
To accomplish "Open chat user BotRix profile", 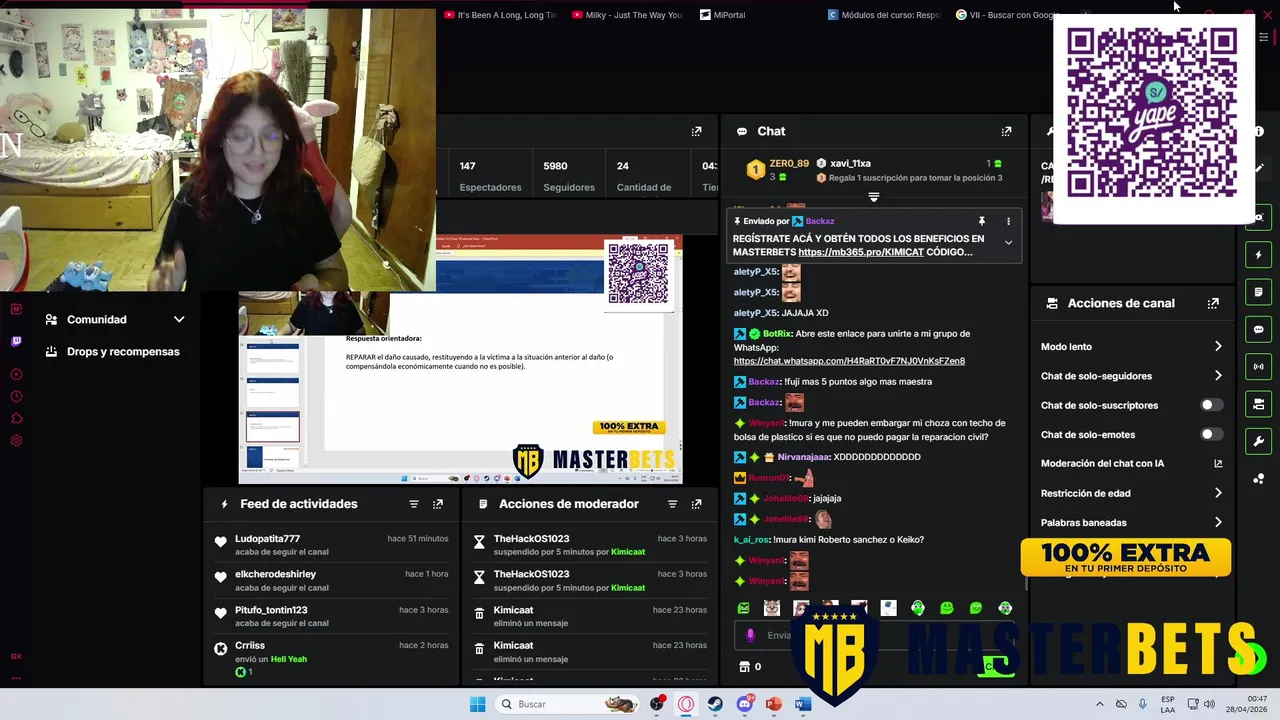I will 776,334.
